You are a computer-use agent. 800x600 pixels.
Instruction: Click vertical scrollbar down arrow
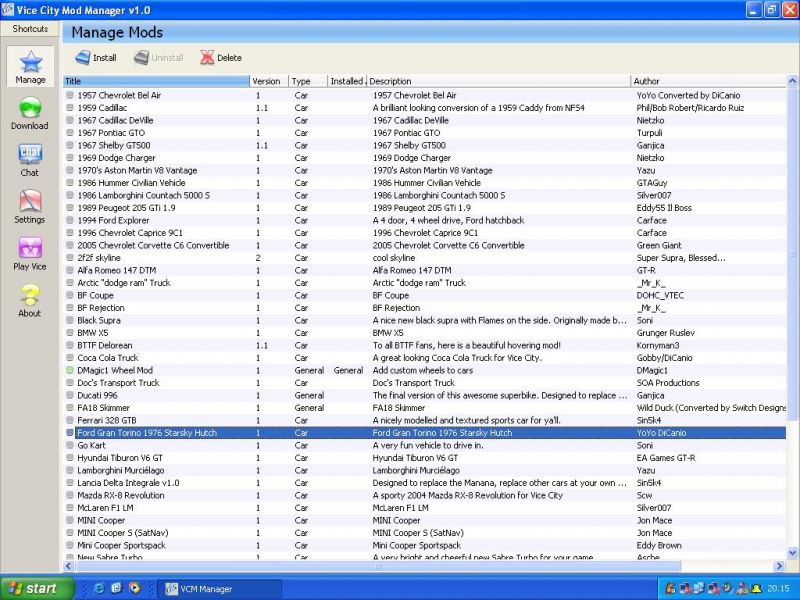(x=792, y=553)
